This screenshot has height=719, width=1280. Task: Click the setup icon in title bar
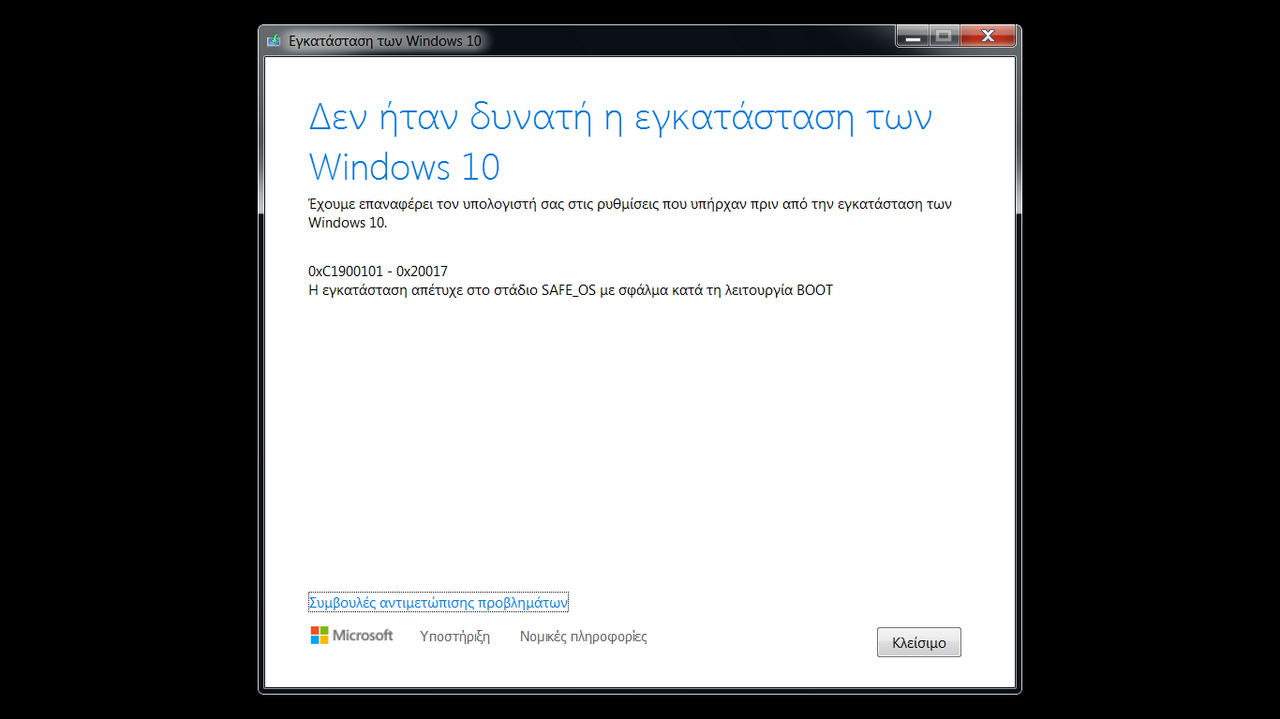tap(273, 41)
